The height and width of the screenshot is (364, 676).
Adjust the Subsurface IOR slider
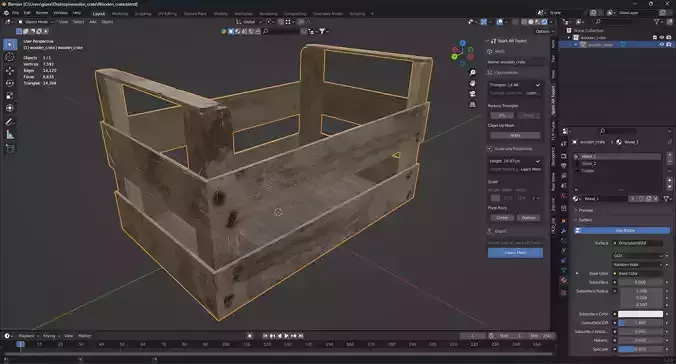click(640, 323)
